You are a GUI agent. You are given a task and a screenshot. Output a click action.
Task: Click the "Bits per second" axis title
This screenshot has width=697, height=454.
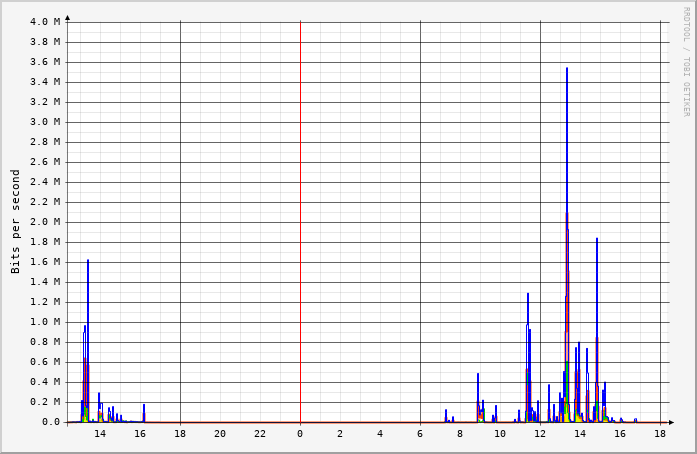pyautogui.click(x=16, y=221)
